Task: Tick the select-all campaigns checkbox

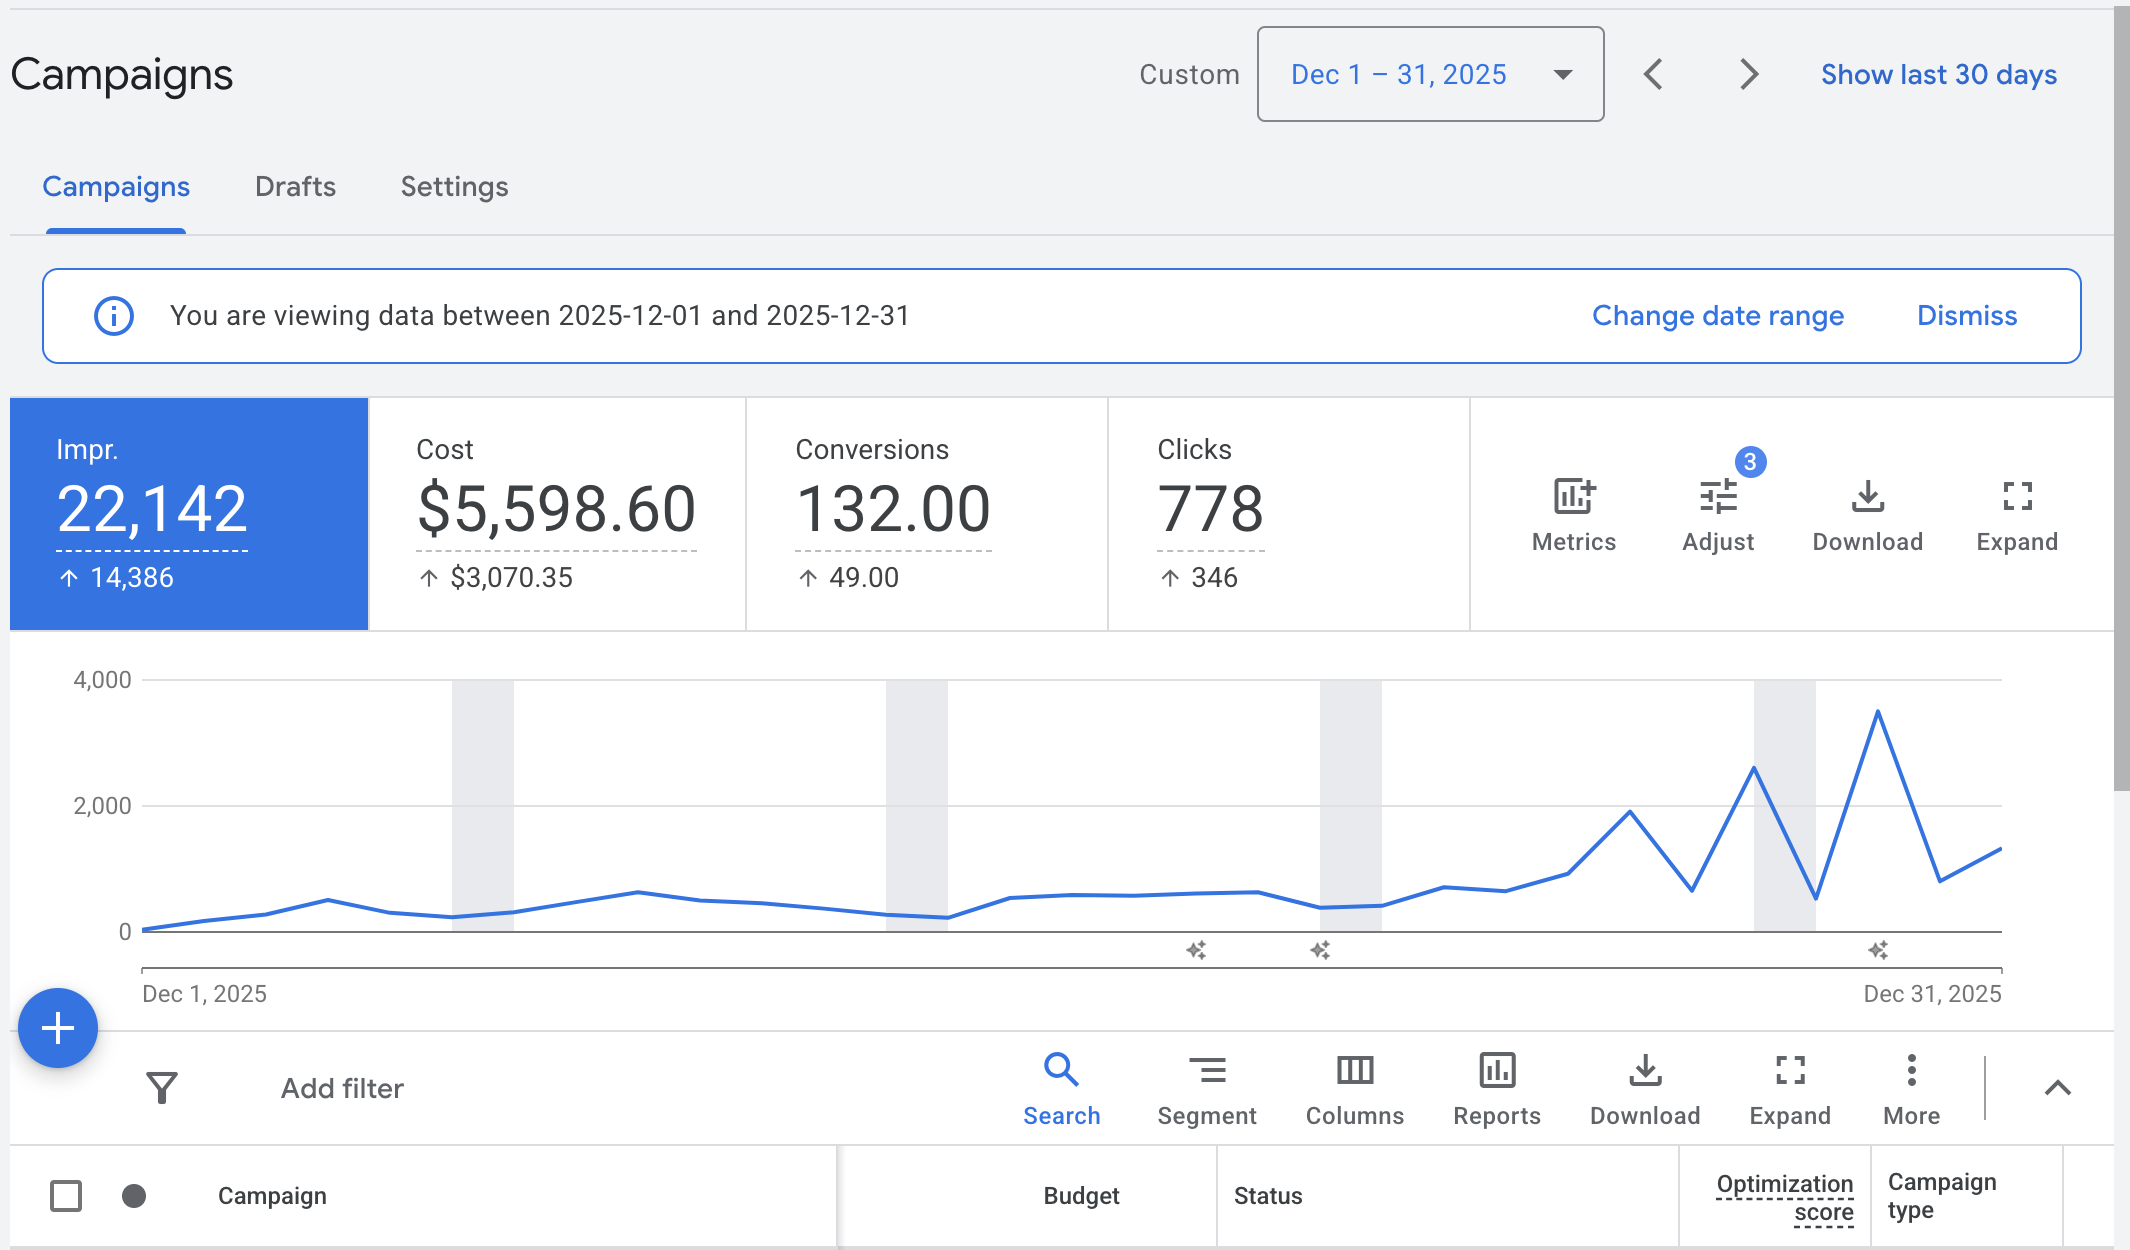Action: tap(66, 1196)
